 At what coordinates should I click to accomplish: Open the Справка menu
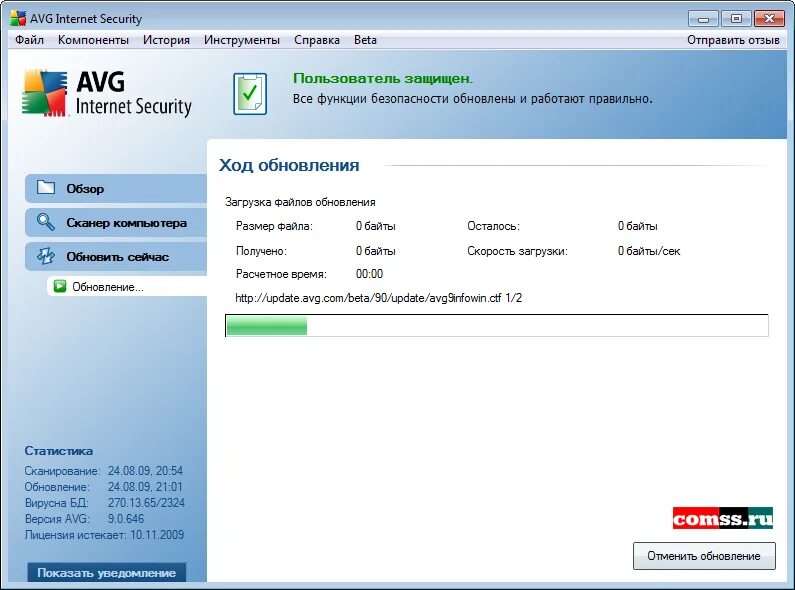pyautogui.click(x=317, y=40)
